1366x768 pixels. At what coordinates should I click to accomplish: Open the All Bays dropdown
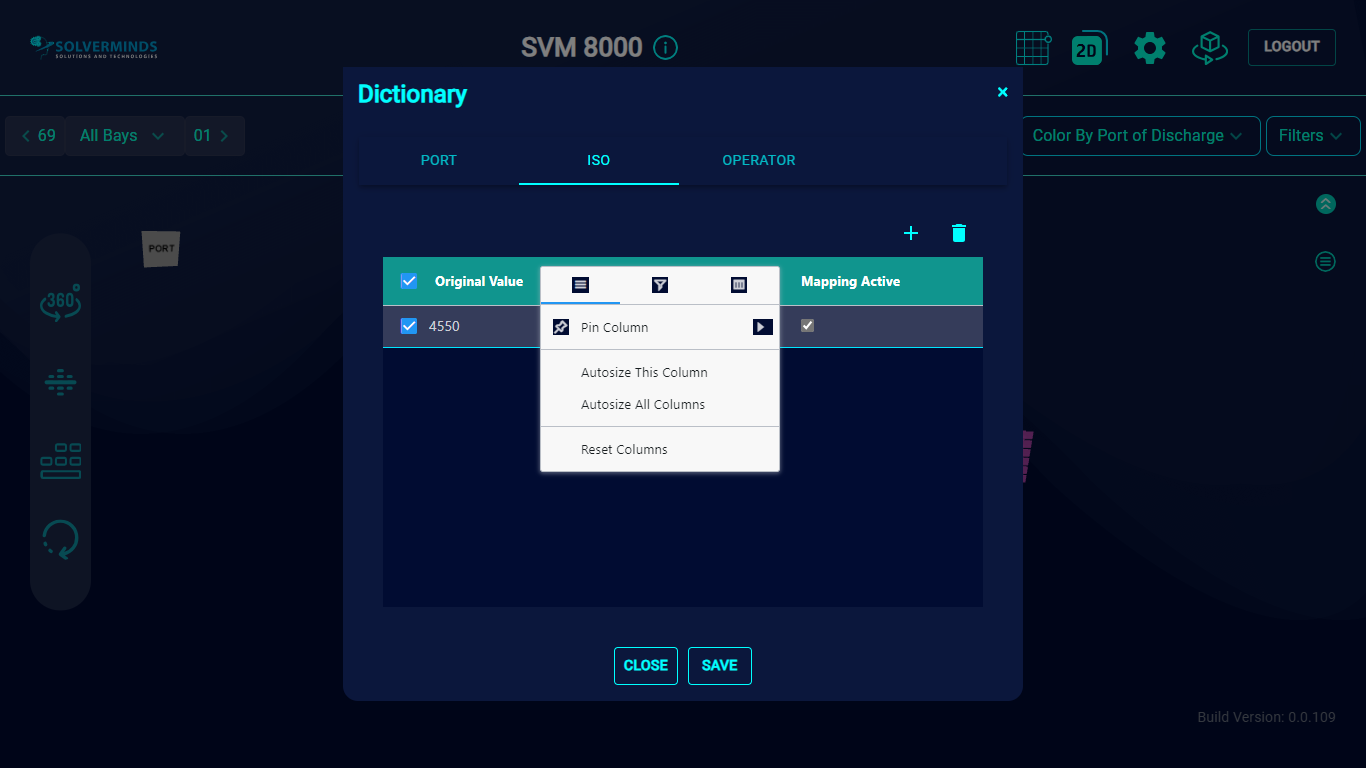coord(122,136)
